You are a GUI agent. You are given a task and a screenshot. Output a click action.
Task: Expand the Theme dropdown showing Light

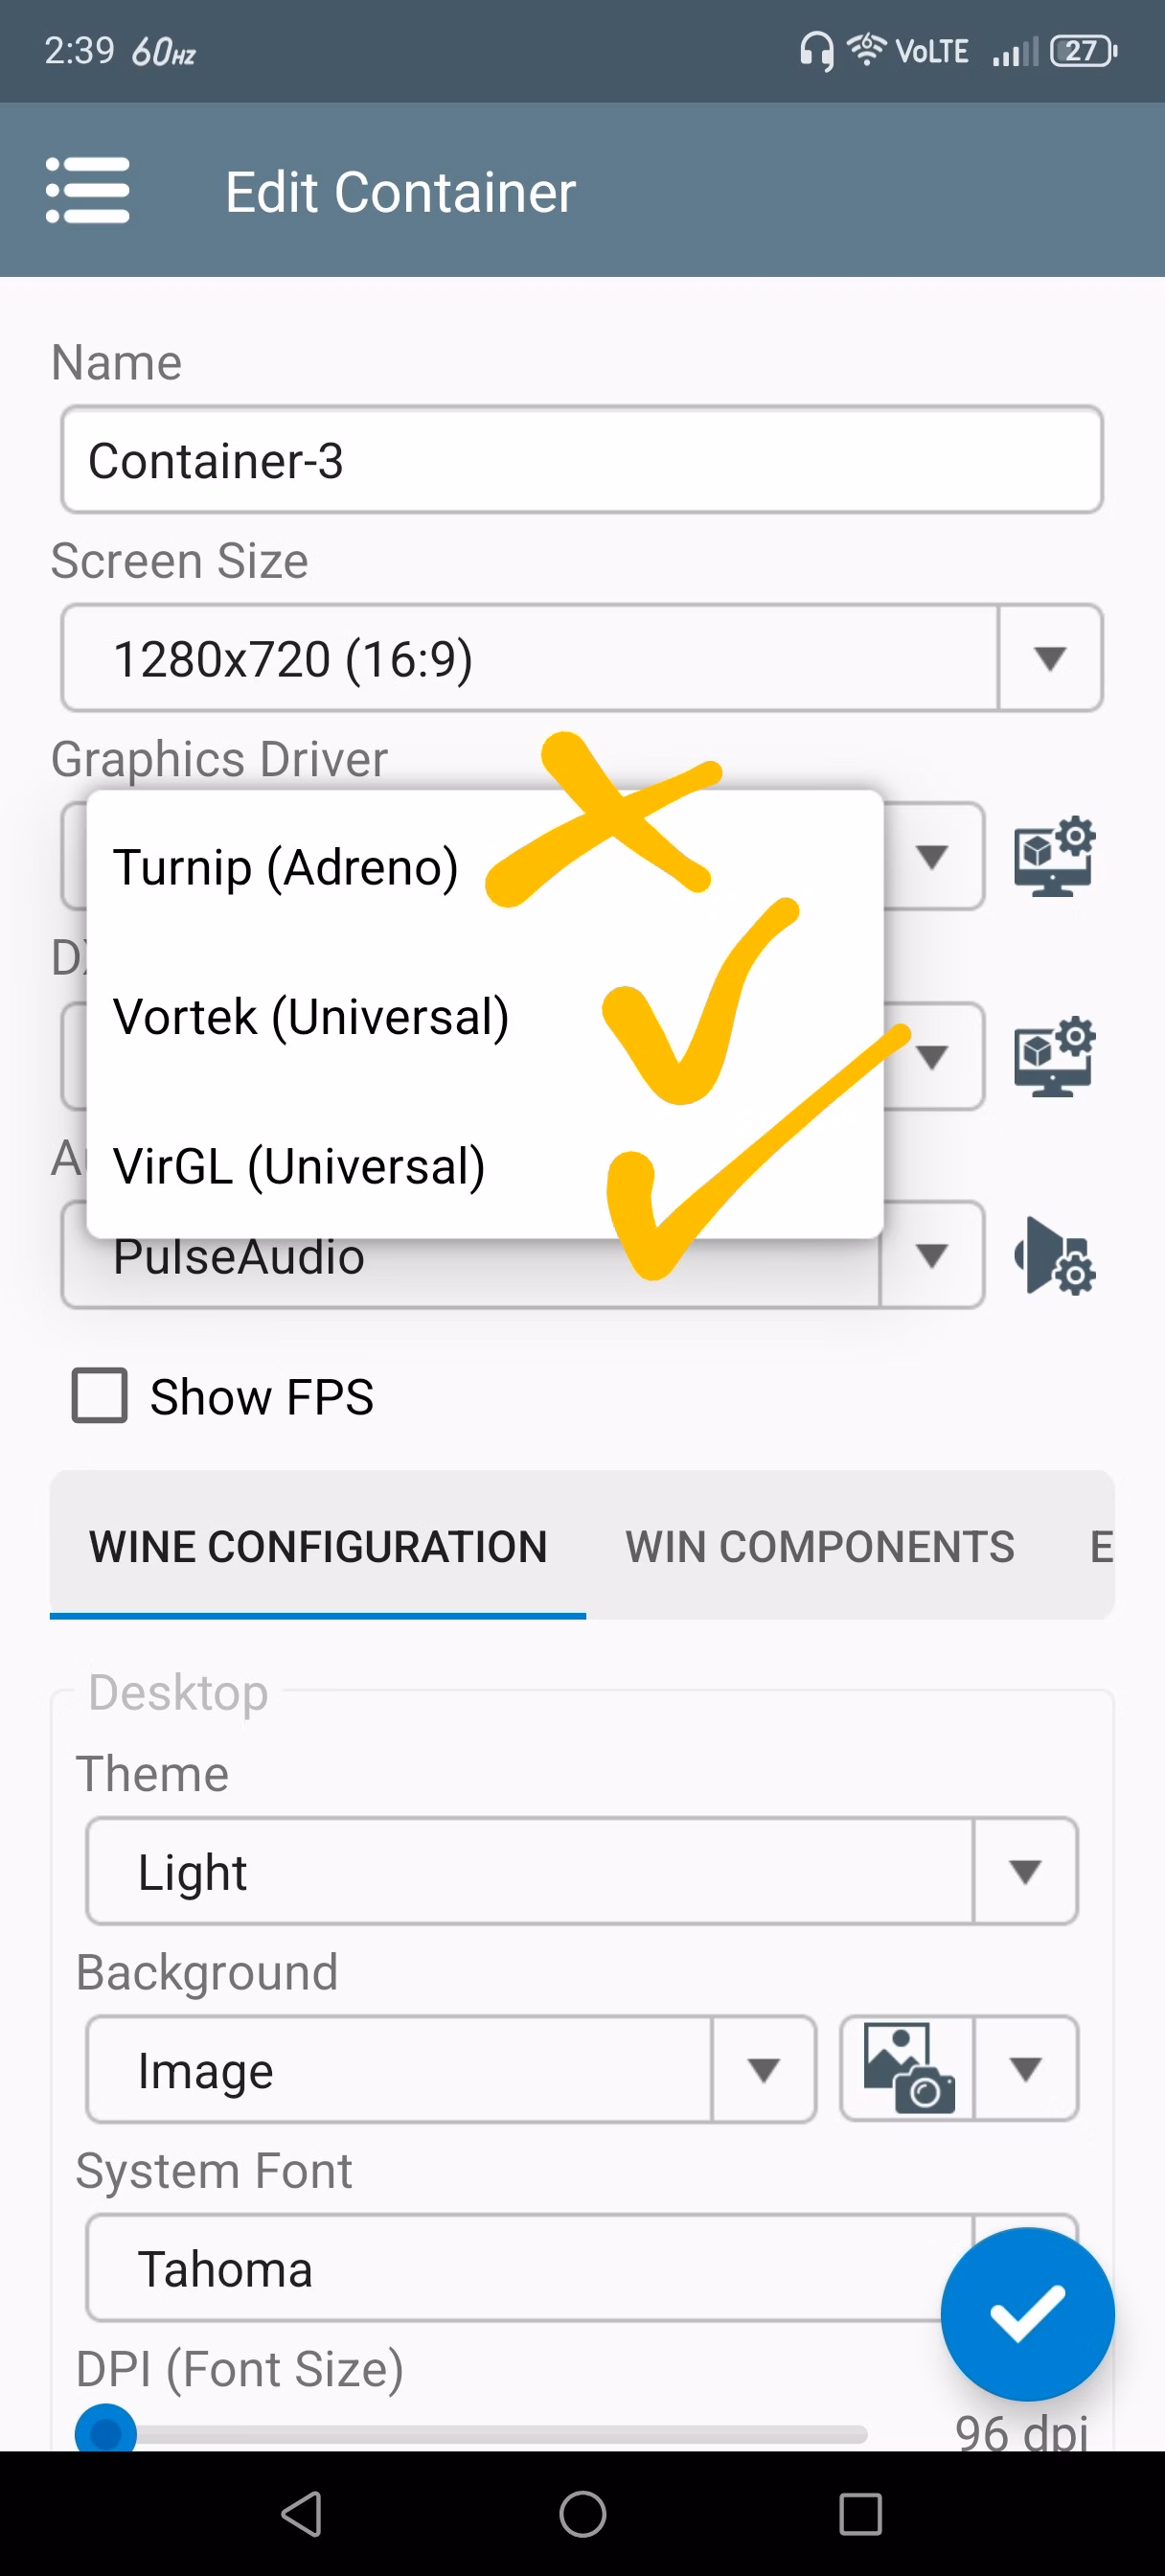click(1024, 1871)
